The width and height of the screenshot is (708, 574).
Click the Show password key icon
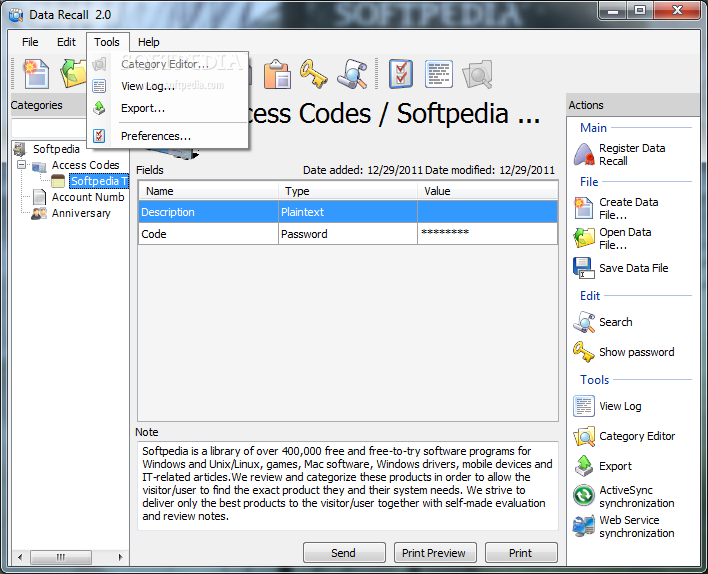[584, 352]
